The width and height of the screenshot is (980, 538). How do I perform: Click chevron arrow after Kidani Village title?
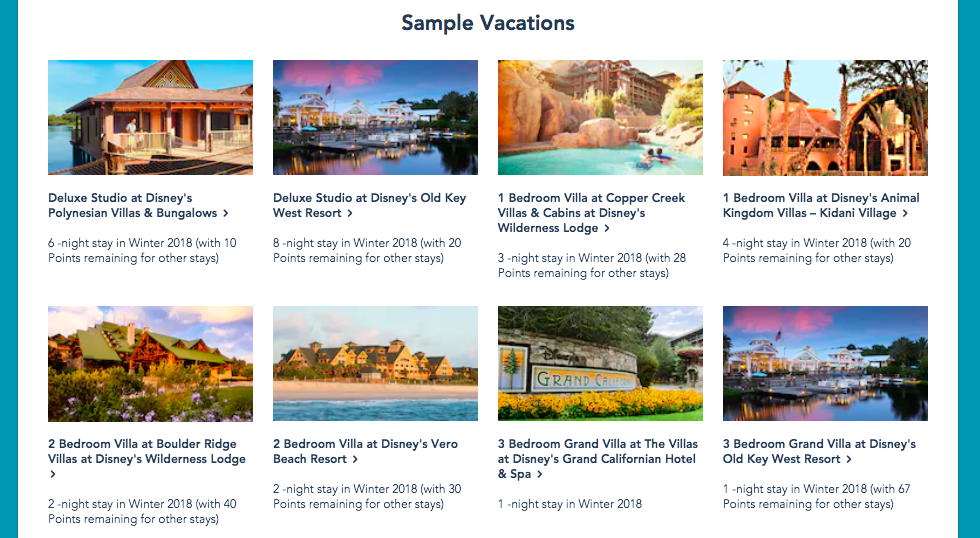click(x=905, y=214)
